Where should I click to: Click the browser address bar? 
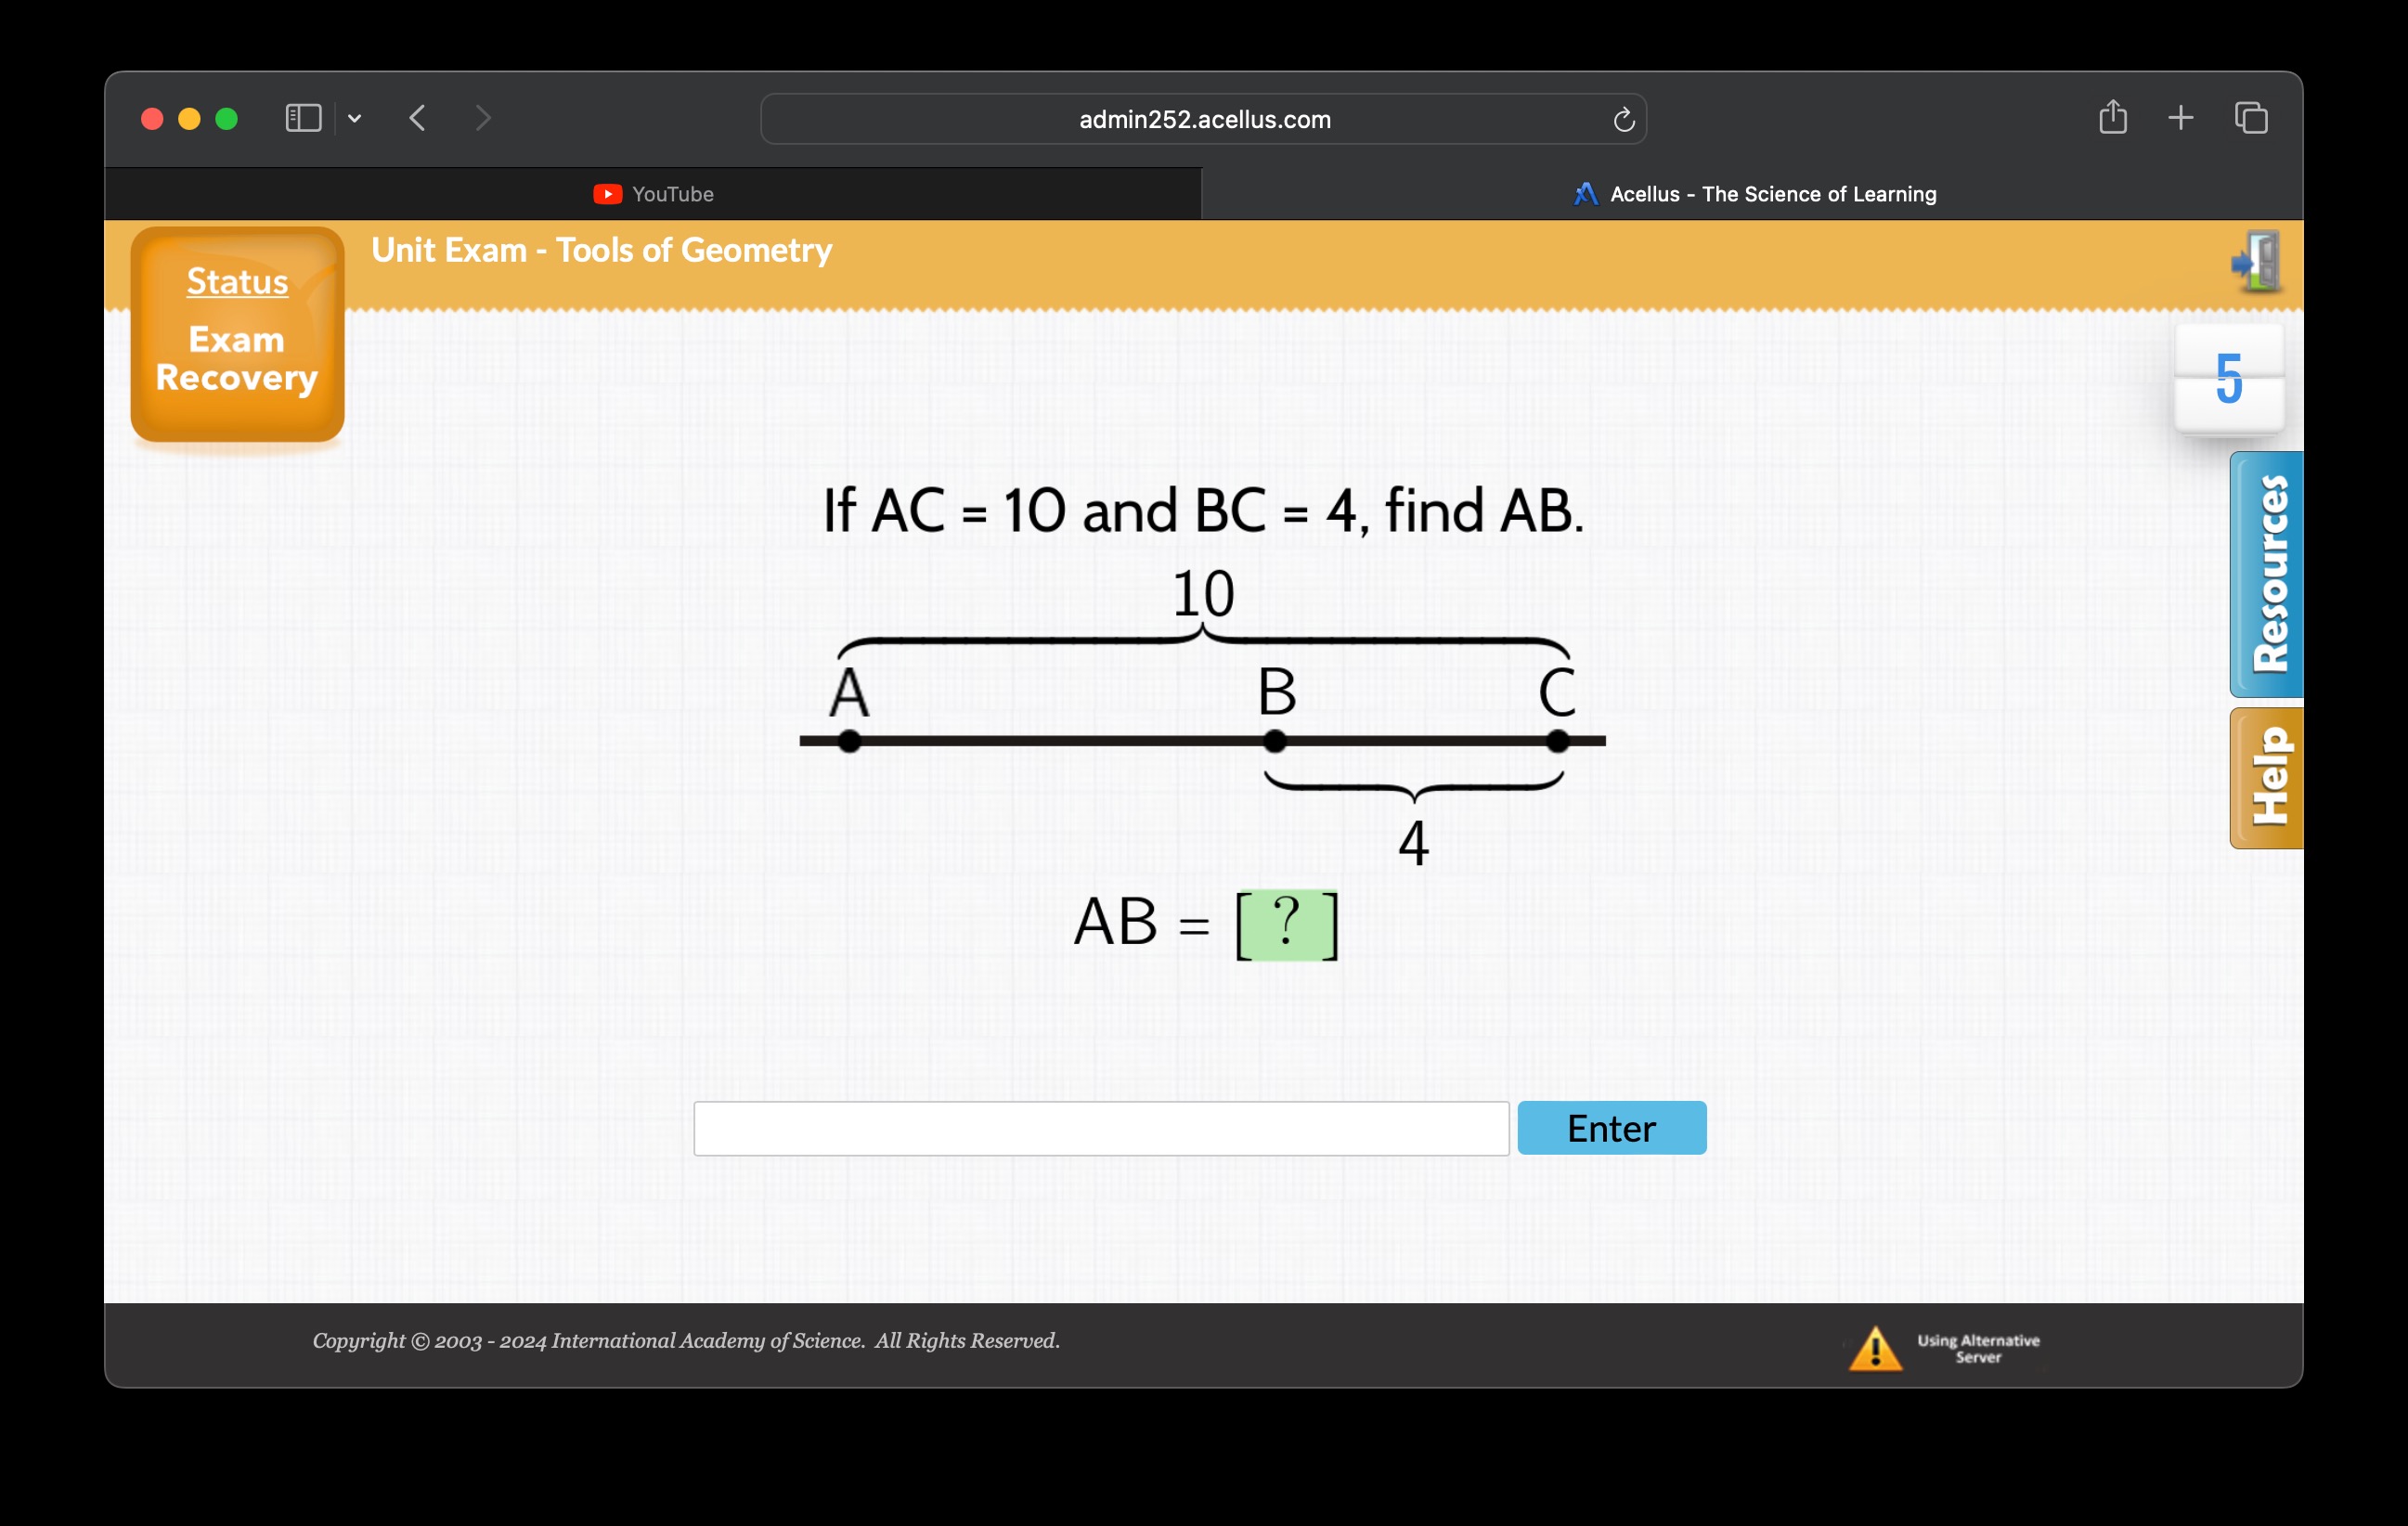point(1204,118)
